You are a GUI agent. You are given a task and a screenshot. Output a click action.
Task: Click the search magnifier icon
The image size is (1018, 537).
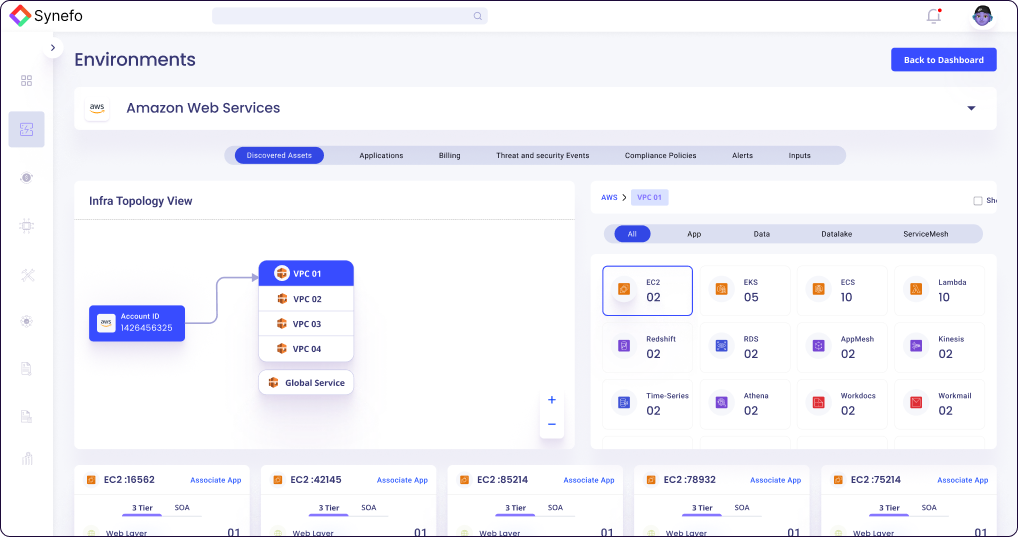pos(478,16)
